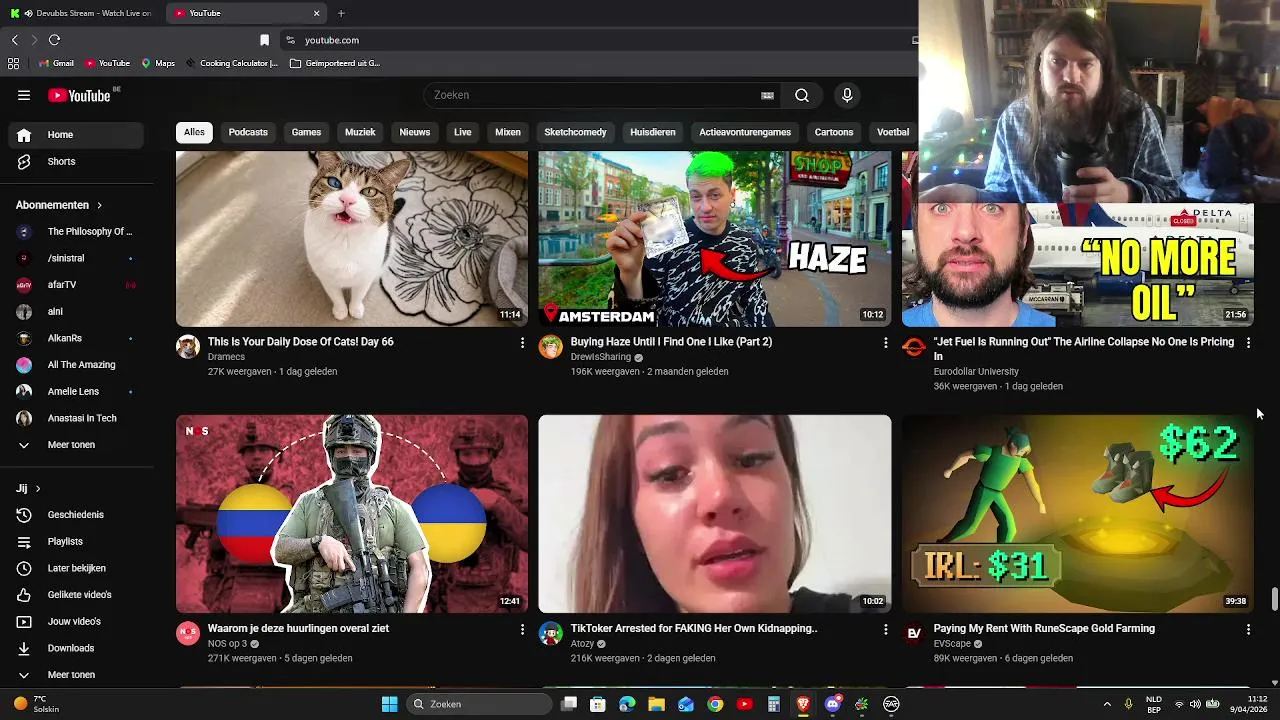Switch to Devubbs Stream browser tab
Viewport: 1280px width, 720px height.
(x=81, y=13)
